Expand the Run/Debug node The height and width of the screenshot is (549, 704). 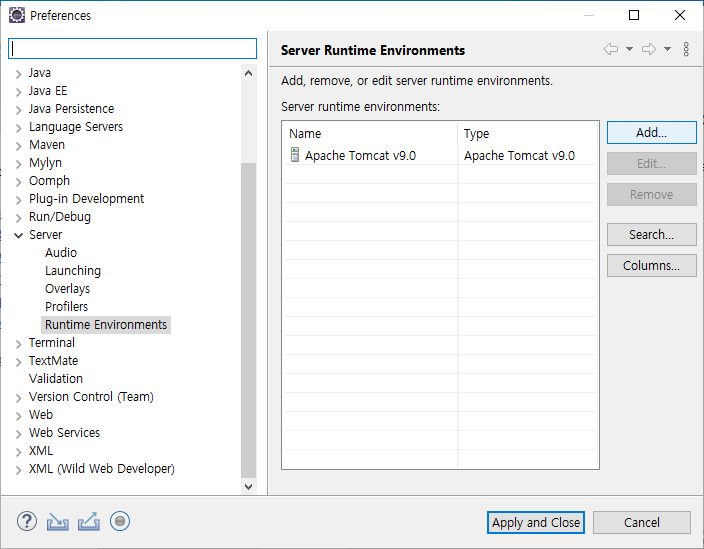[x=18, y=218]
